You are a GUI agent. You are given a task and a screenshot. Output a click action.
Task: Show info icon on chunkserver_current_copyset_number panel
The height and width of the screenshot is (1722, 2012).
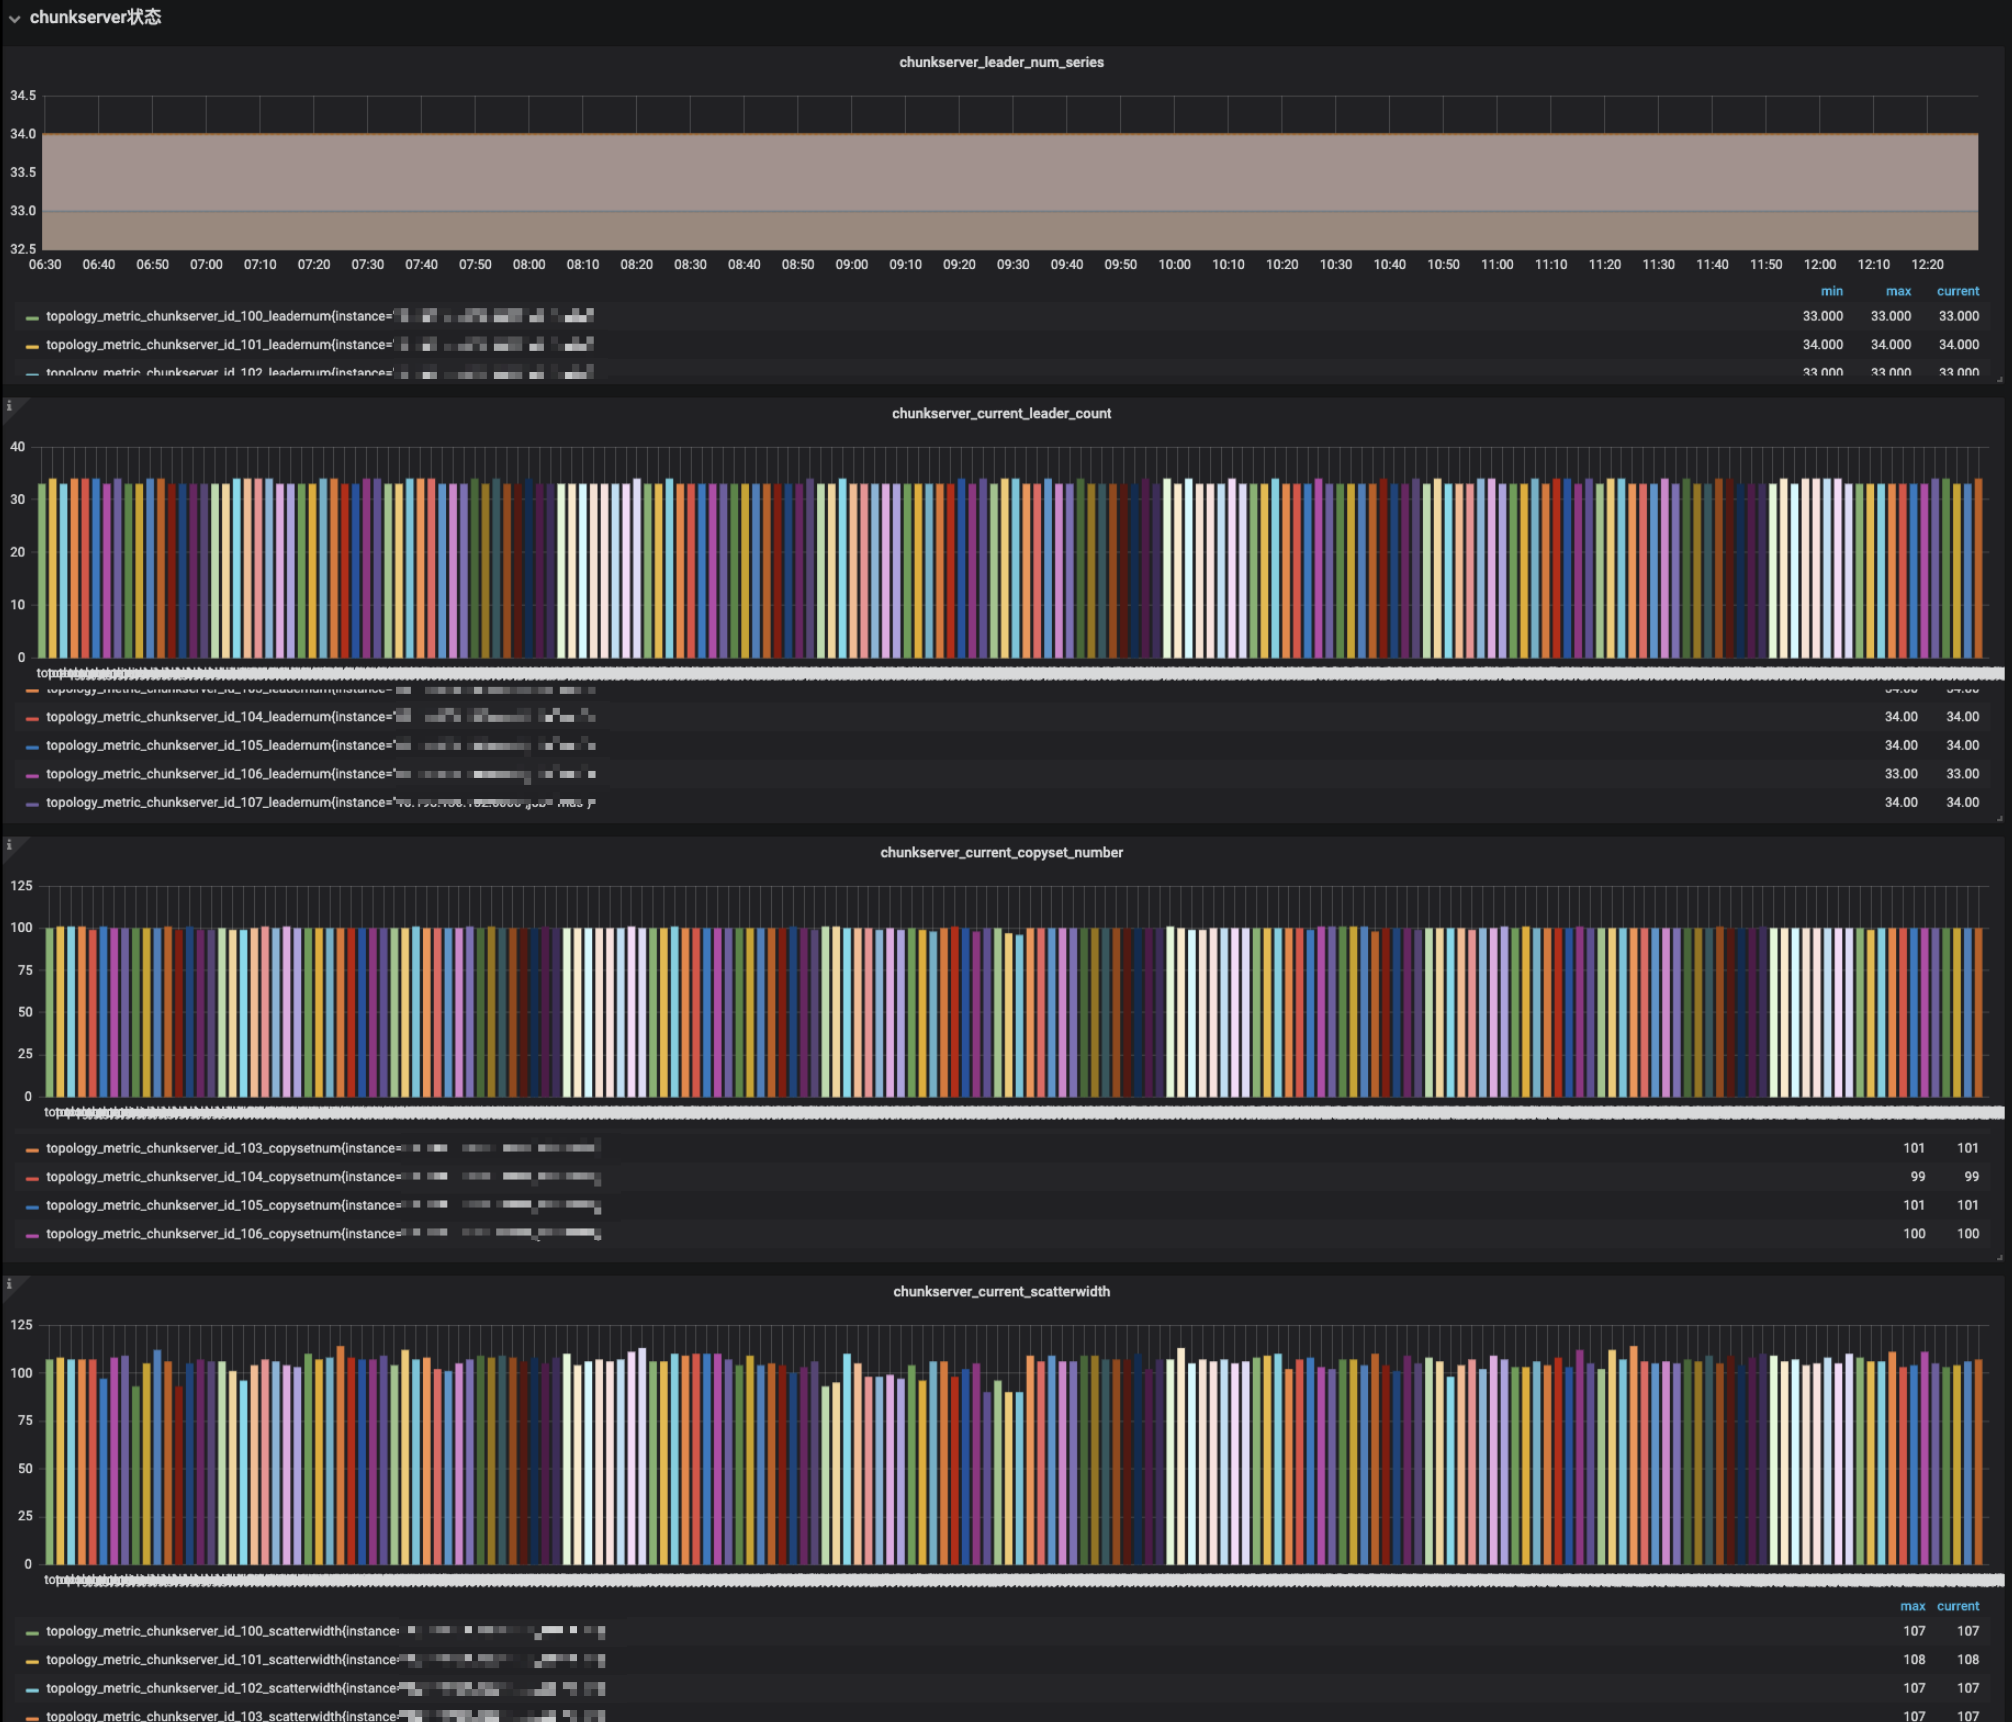click(x=9, y=845)
